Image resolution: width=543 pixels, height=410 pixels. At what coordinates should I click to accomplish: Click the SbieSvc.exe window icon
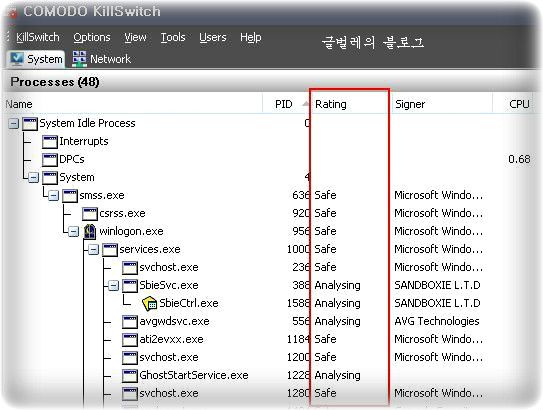pos(130,285)
